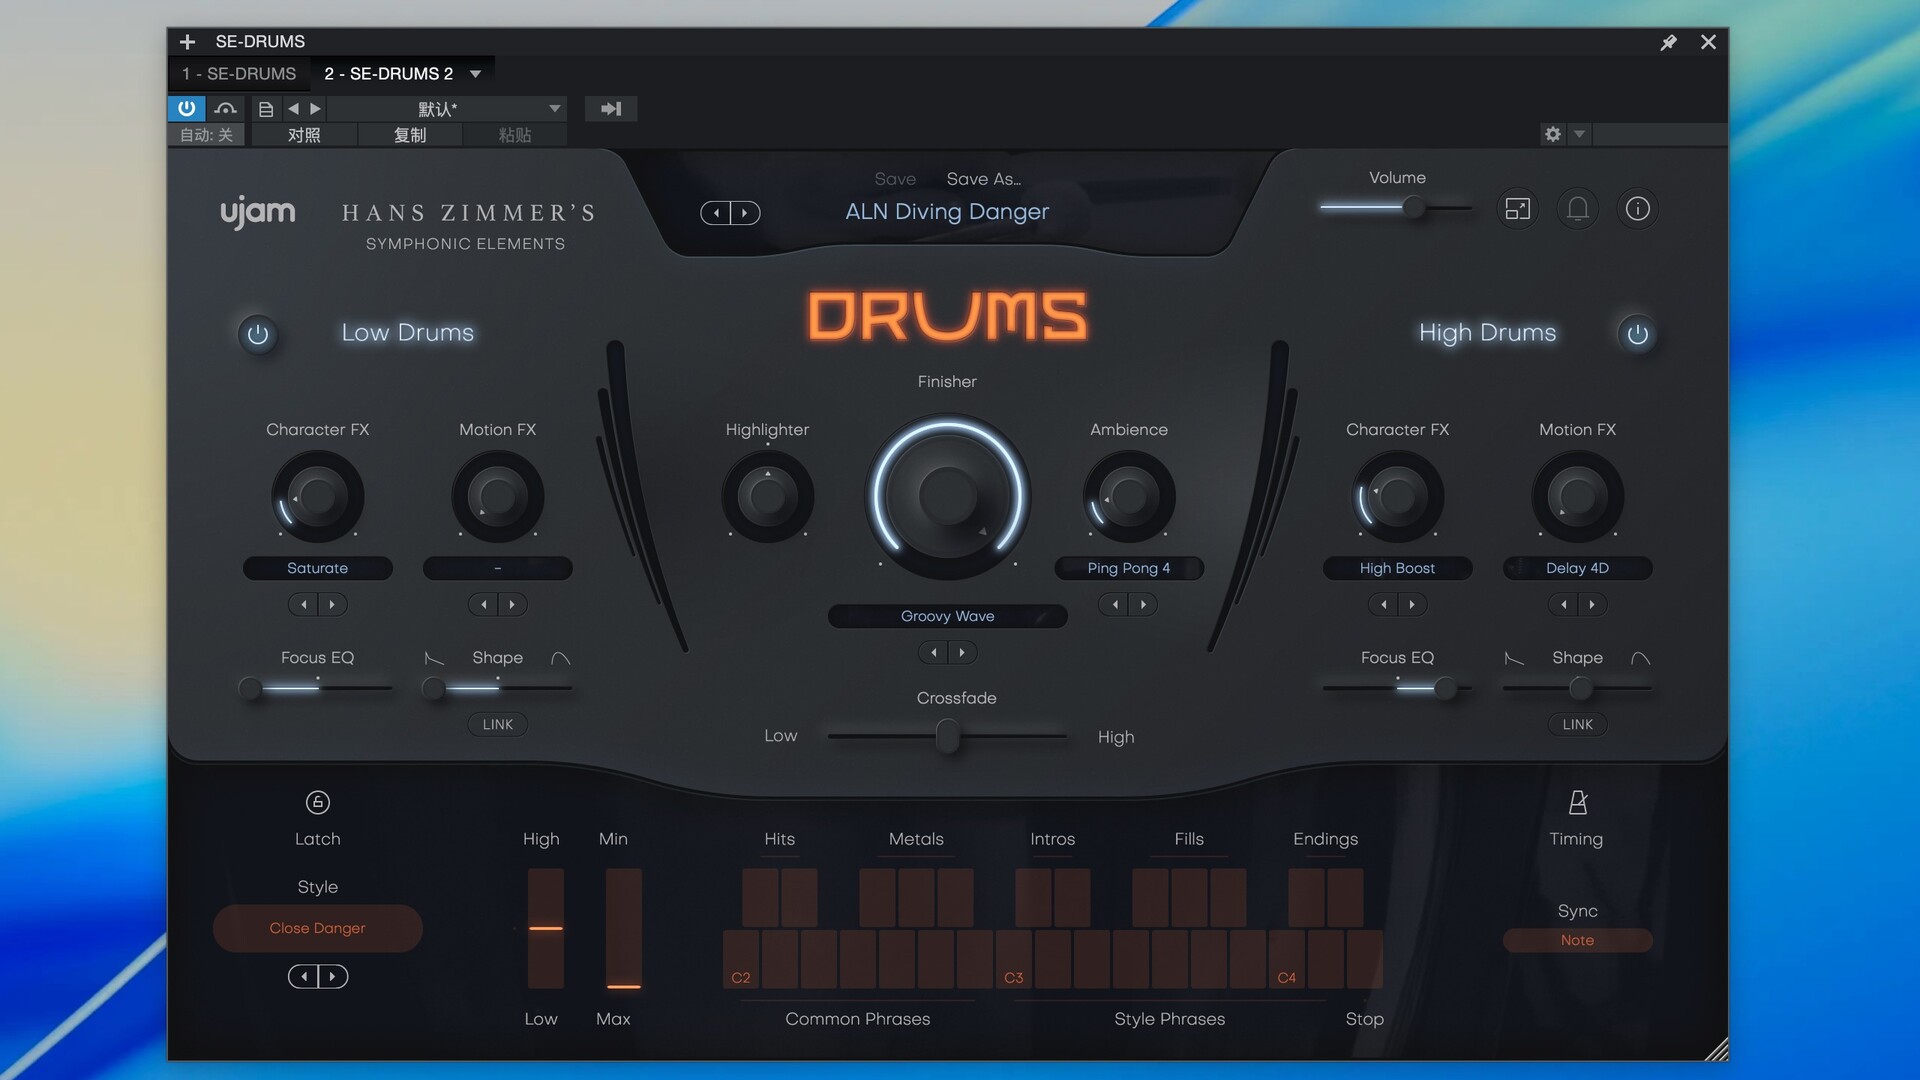The width and height of the screenshot is (1920, 1080).
Task: Open the Groovy Wave finisher selector
Action: pos(947,616)
